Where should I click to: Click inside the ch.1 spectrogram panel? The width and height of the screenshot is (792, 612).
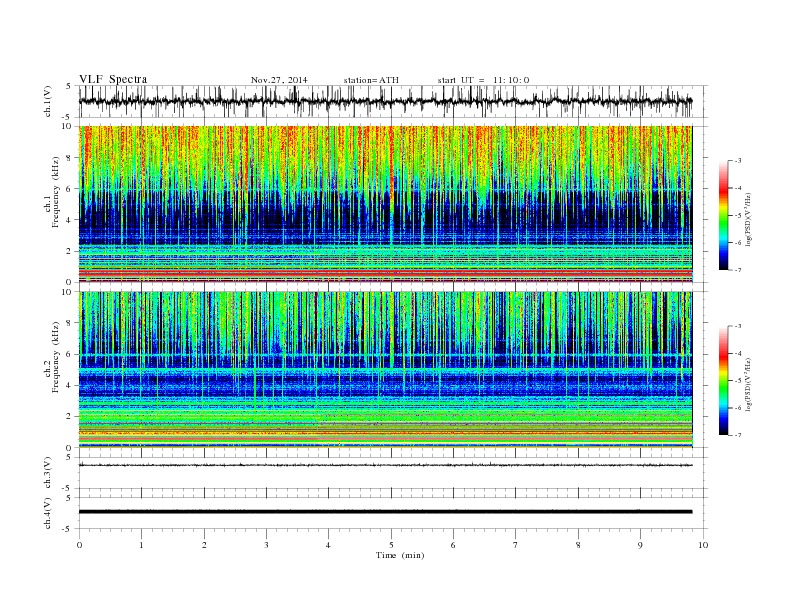tap(385, 204)
